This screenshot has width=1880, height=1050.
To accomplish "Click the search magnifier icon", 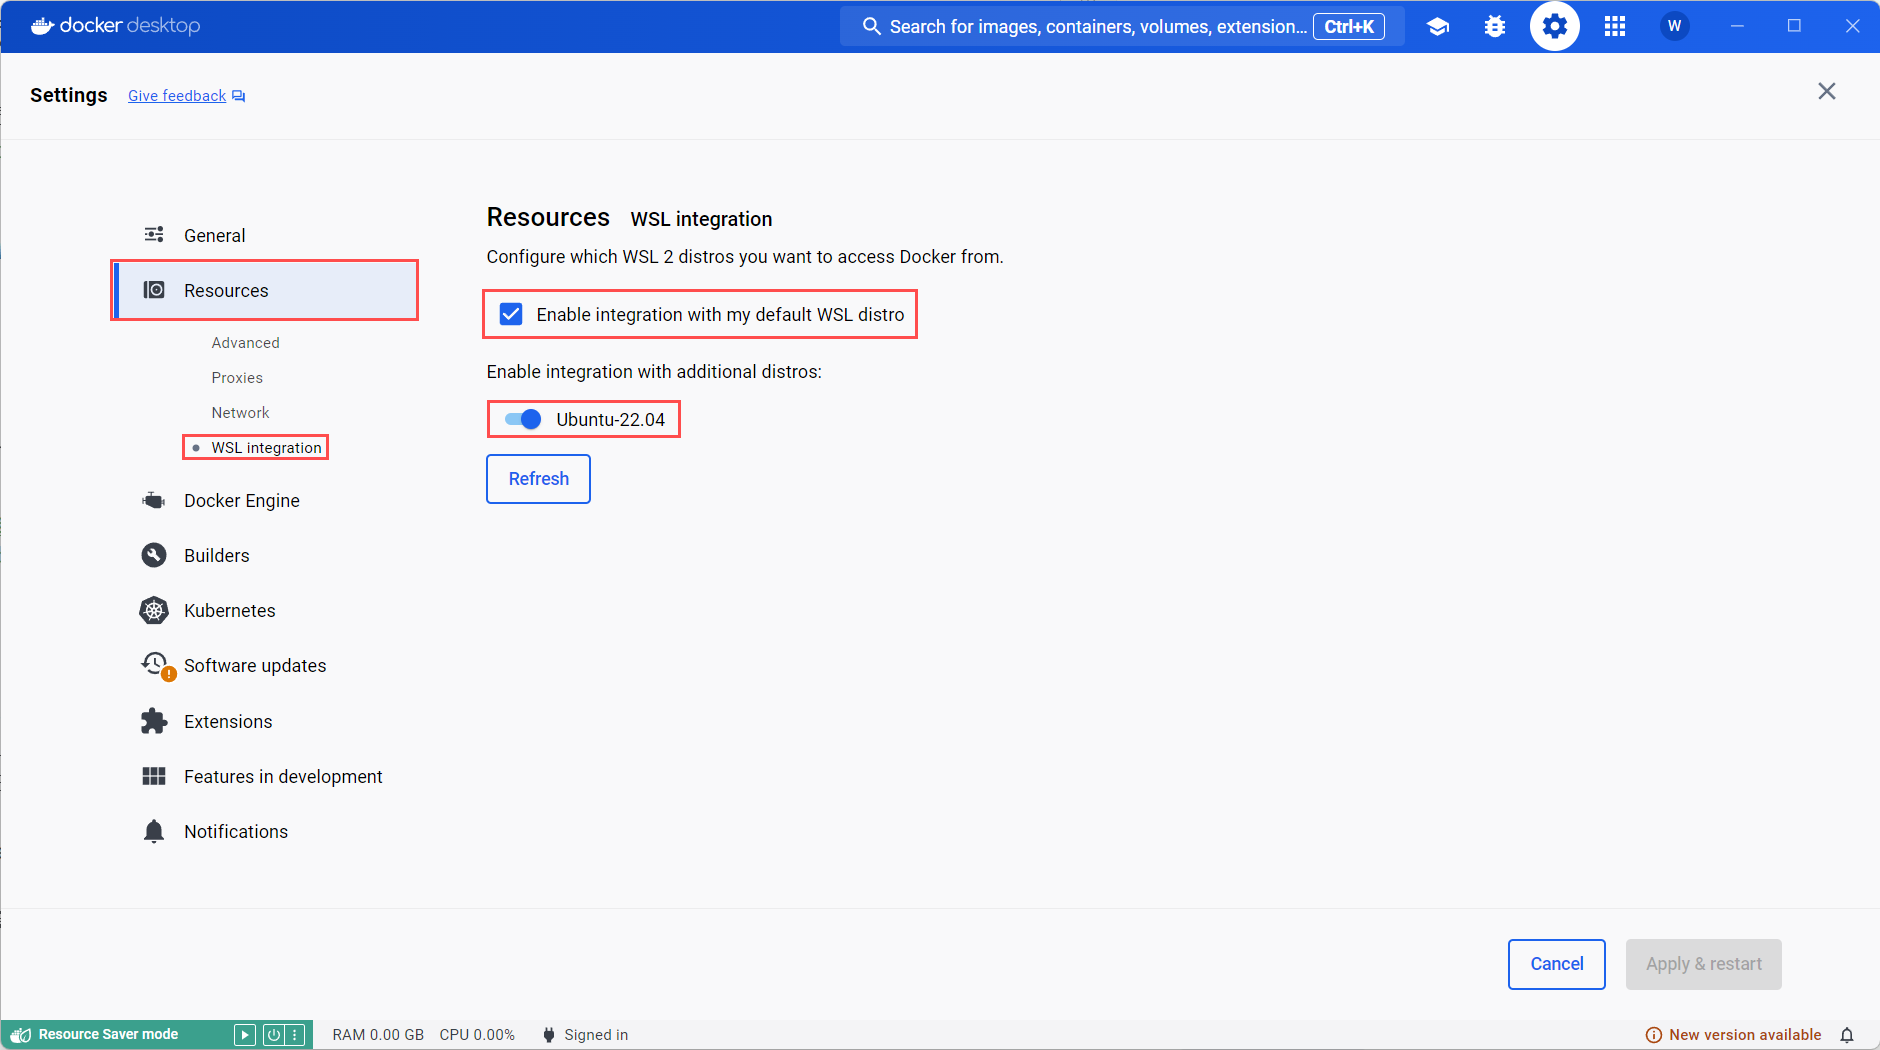I will [x=871, y=27].
